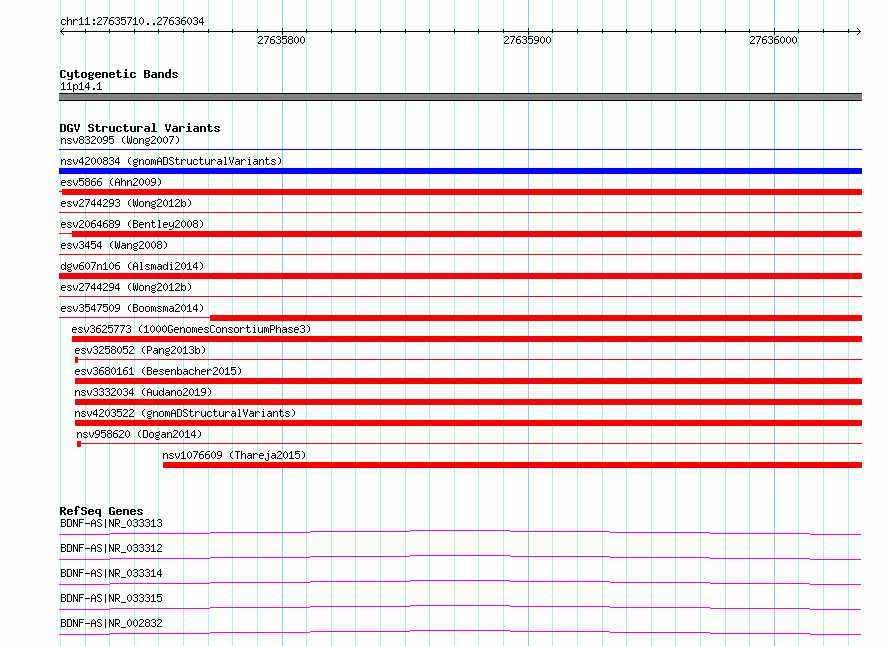This screenshot has height=646, width=890.
Task: Select esv3680161 (Besenbacher2015) variant
Action: click(158, 371)
